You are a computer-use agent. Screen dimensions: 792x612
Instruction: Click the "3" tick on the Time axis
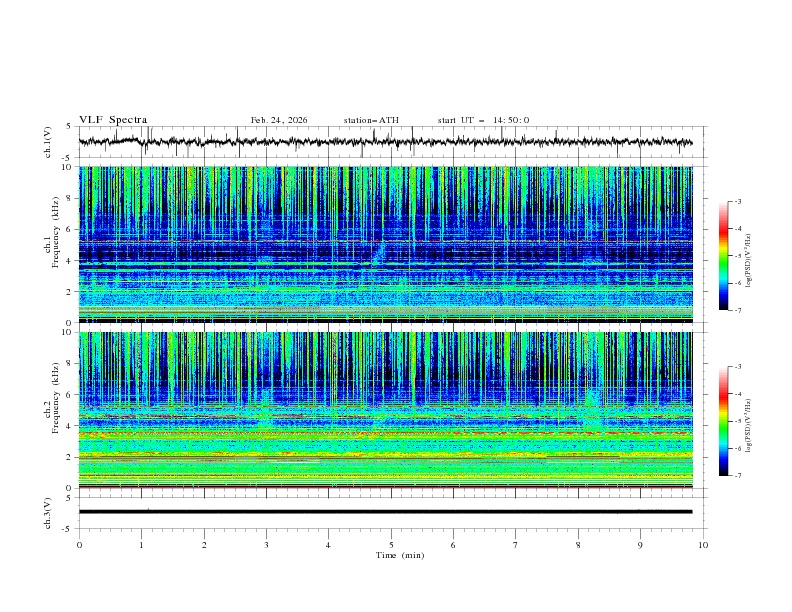(266, 545)
